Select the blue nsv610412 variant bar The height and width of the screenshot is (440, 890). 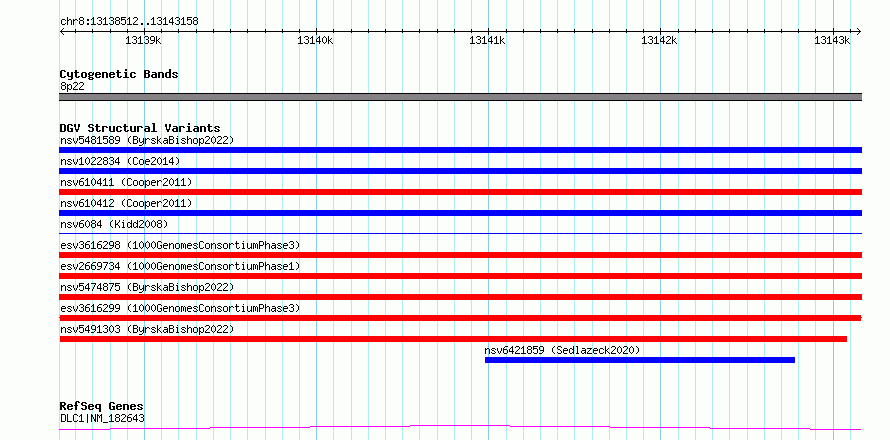point(460,213)
